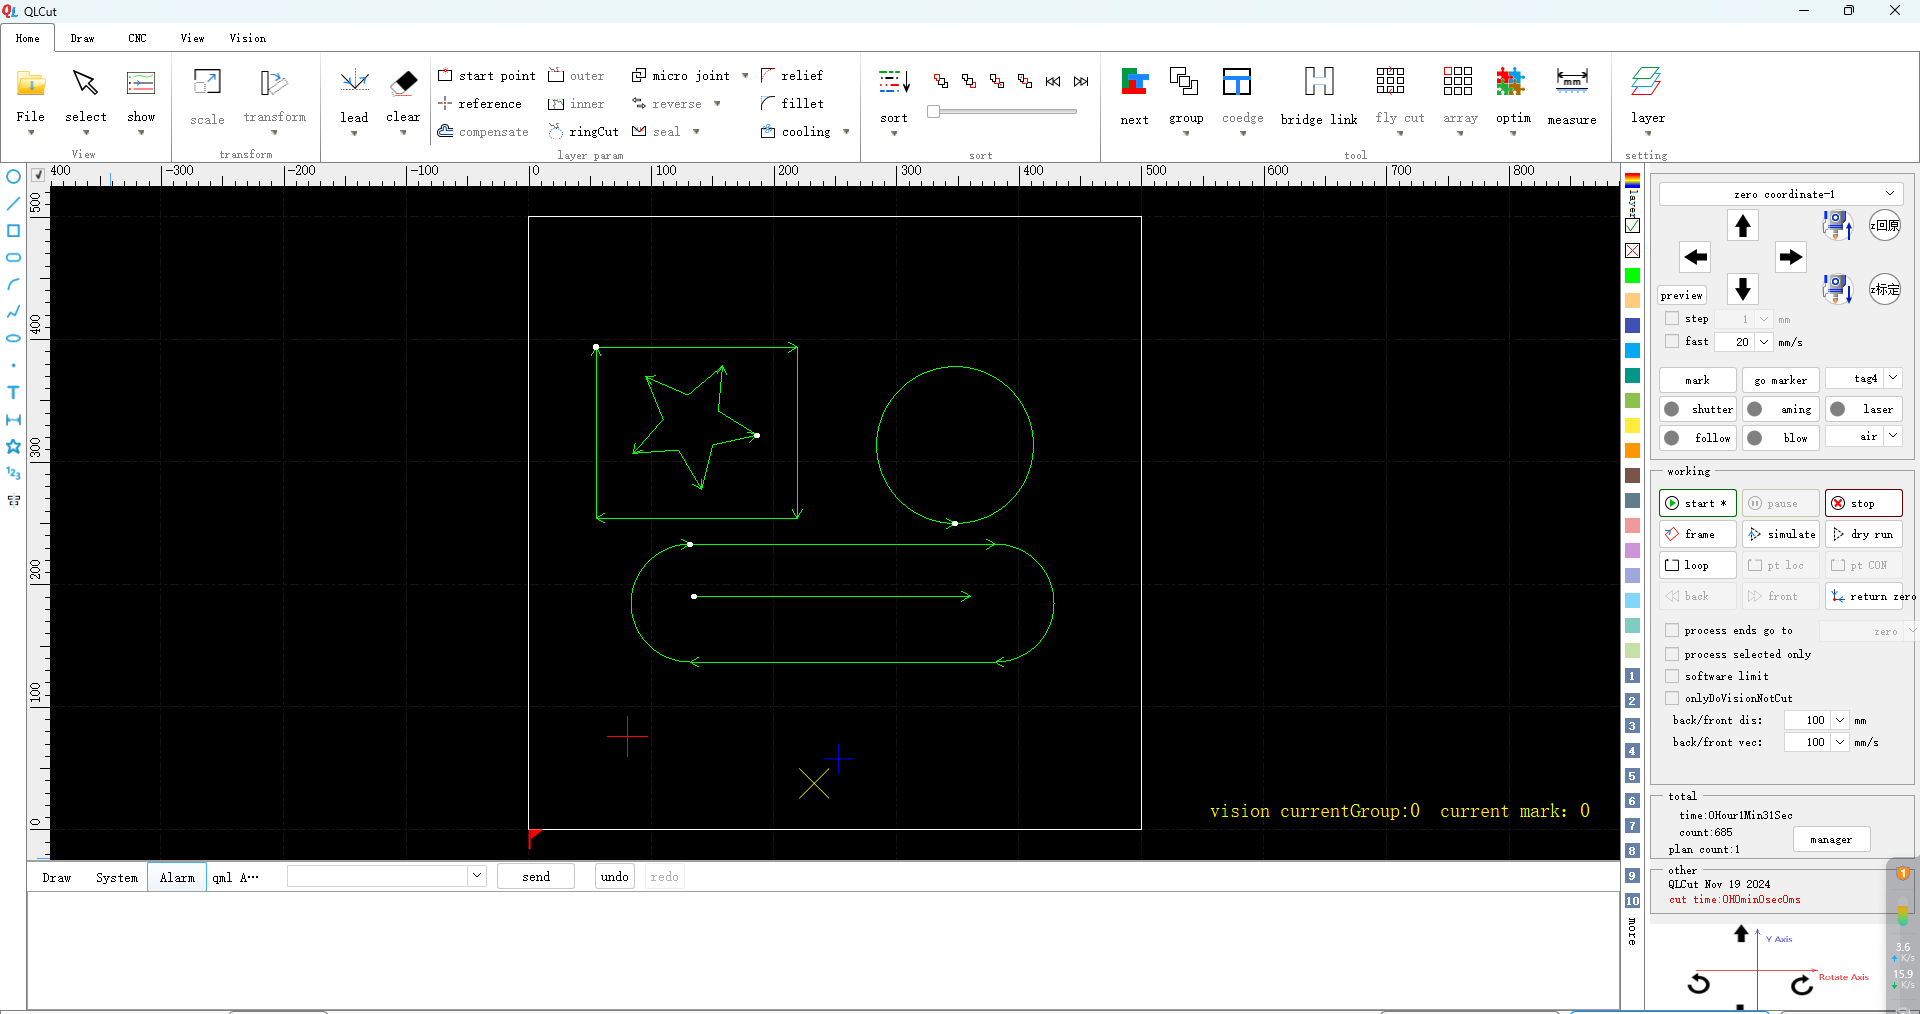Expand the fast speed dropdown
The image size is (1920, 1014).
[1764, 342]
